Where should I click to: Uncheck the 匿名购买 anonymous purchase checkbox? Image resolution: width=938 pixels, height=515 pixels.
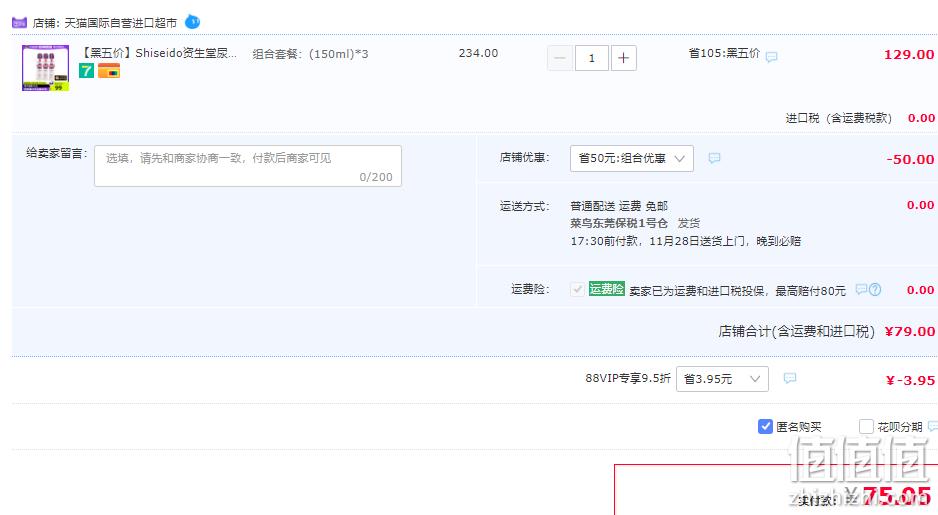coord(765,426)
